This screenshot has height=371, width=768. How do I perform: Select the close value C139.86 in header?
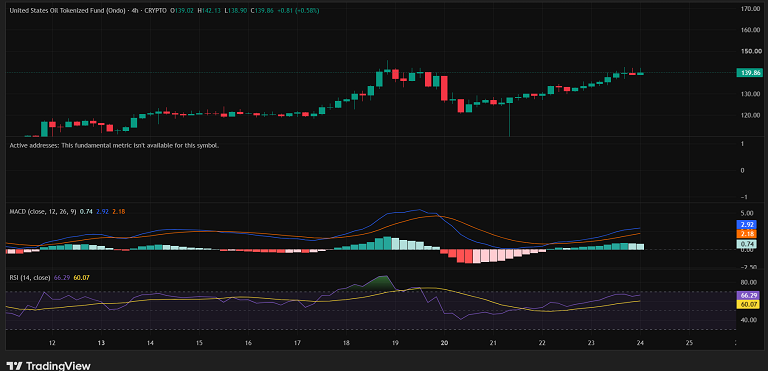tap(263, 10)
